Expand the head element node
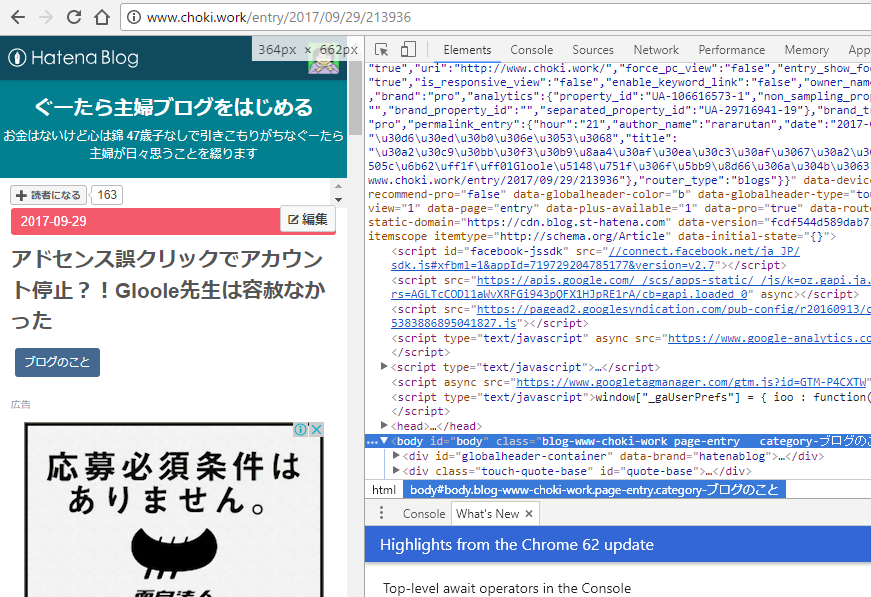871x597 pixels. pyautogui.click(x=384, y=425)
